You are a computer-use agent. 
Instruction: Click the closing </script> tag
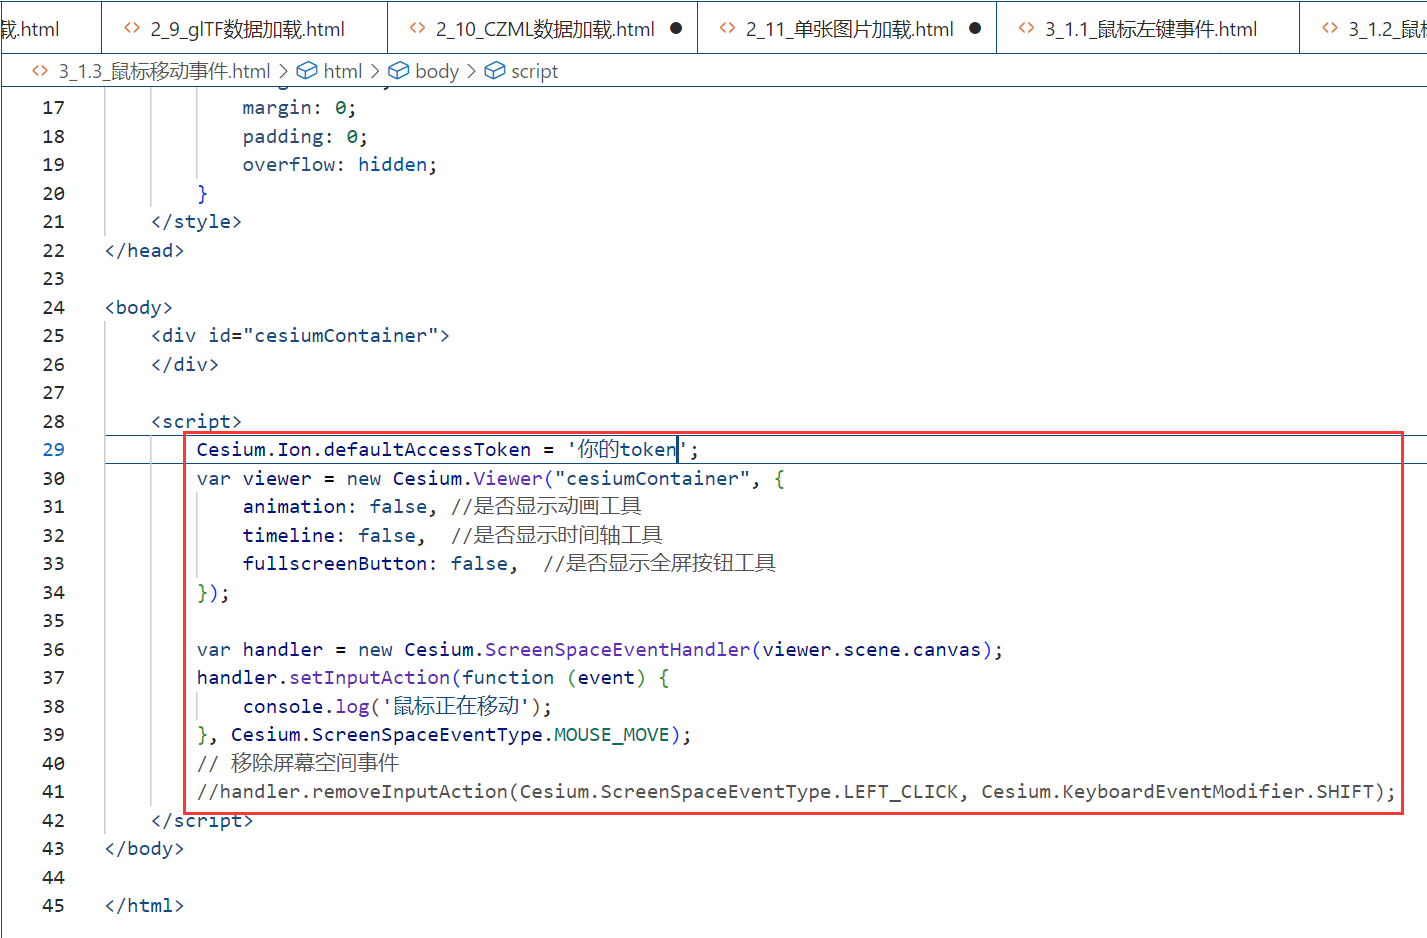coord(202,820)
